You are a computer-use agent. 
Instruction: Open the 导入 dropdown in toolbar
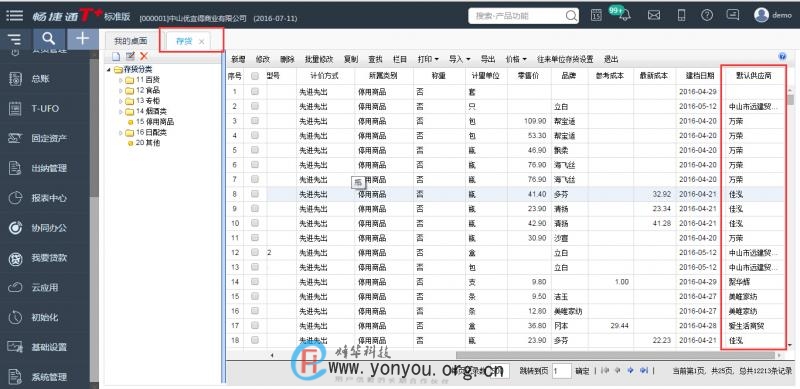(x=460, y=59)
